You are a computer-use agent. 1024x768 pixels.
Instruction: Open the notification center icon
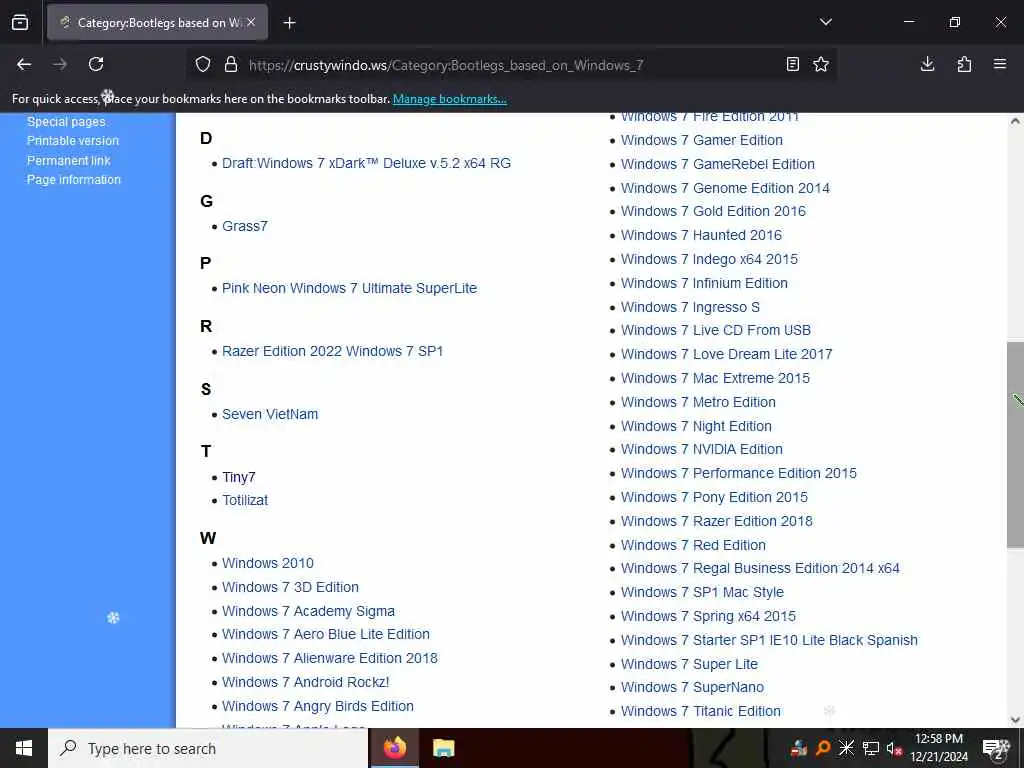[x=997, y=748]
